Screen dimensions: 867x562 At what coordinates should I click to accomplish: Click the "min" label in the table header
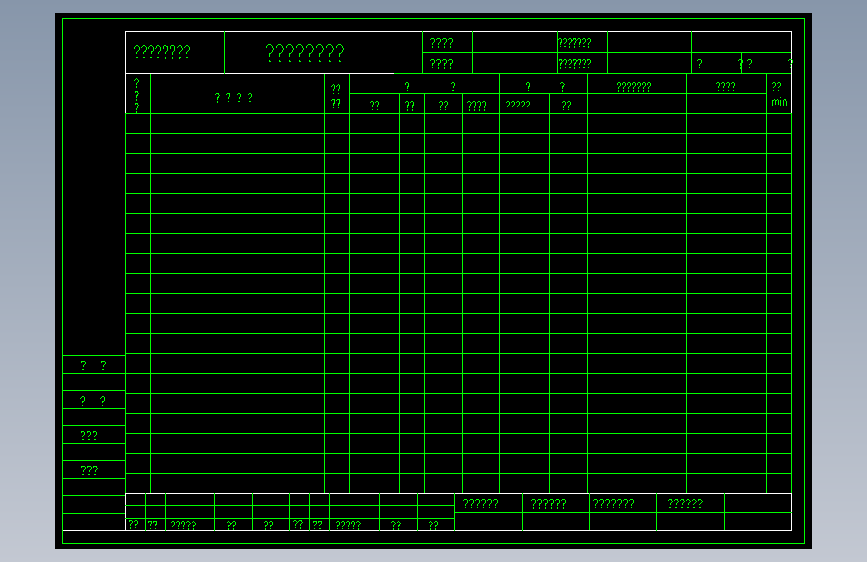pyautogui.click(x=779, y=102)
